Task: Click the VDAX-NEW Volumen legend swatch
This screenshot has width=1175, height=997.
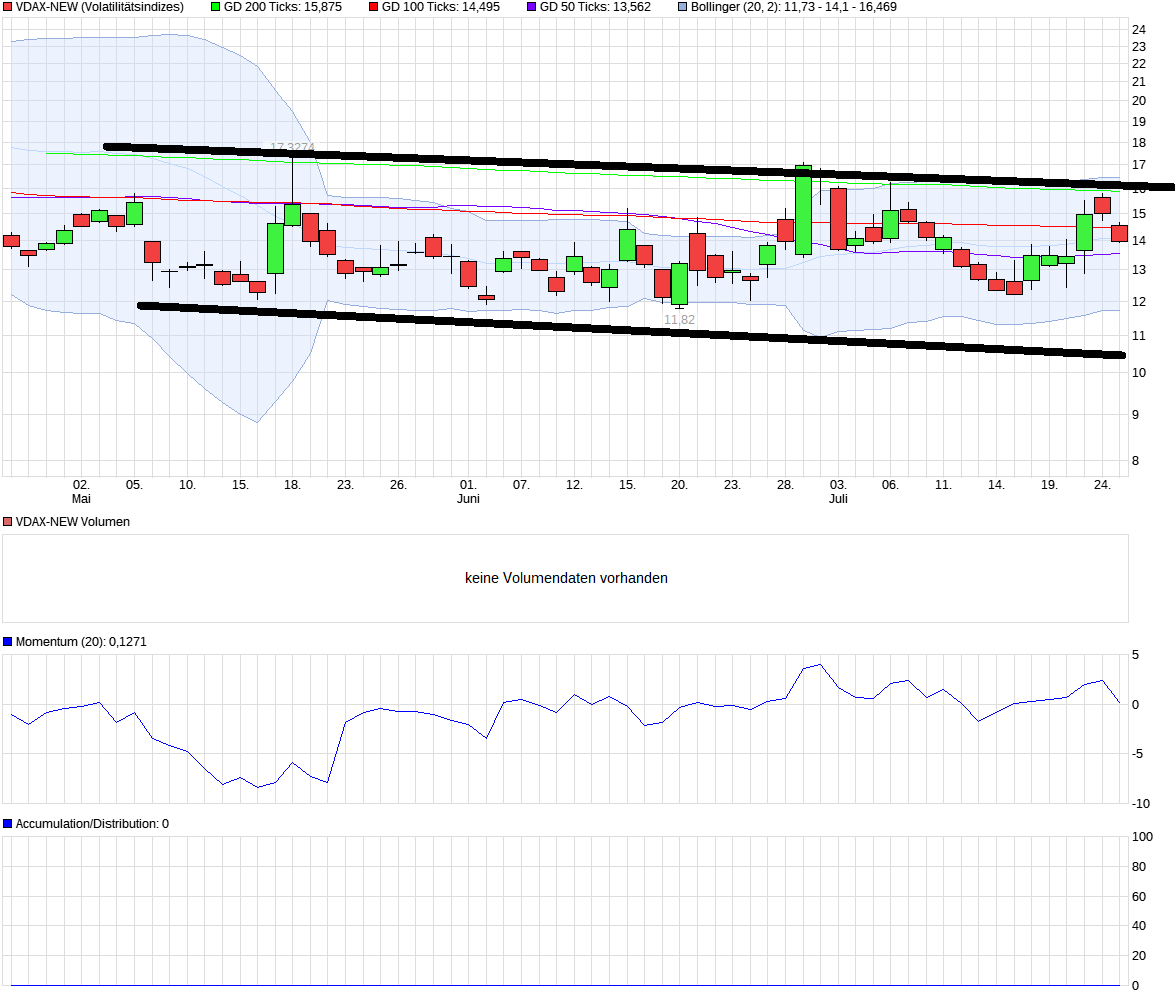Action: (7, 522)
